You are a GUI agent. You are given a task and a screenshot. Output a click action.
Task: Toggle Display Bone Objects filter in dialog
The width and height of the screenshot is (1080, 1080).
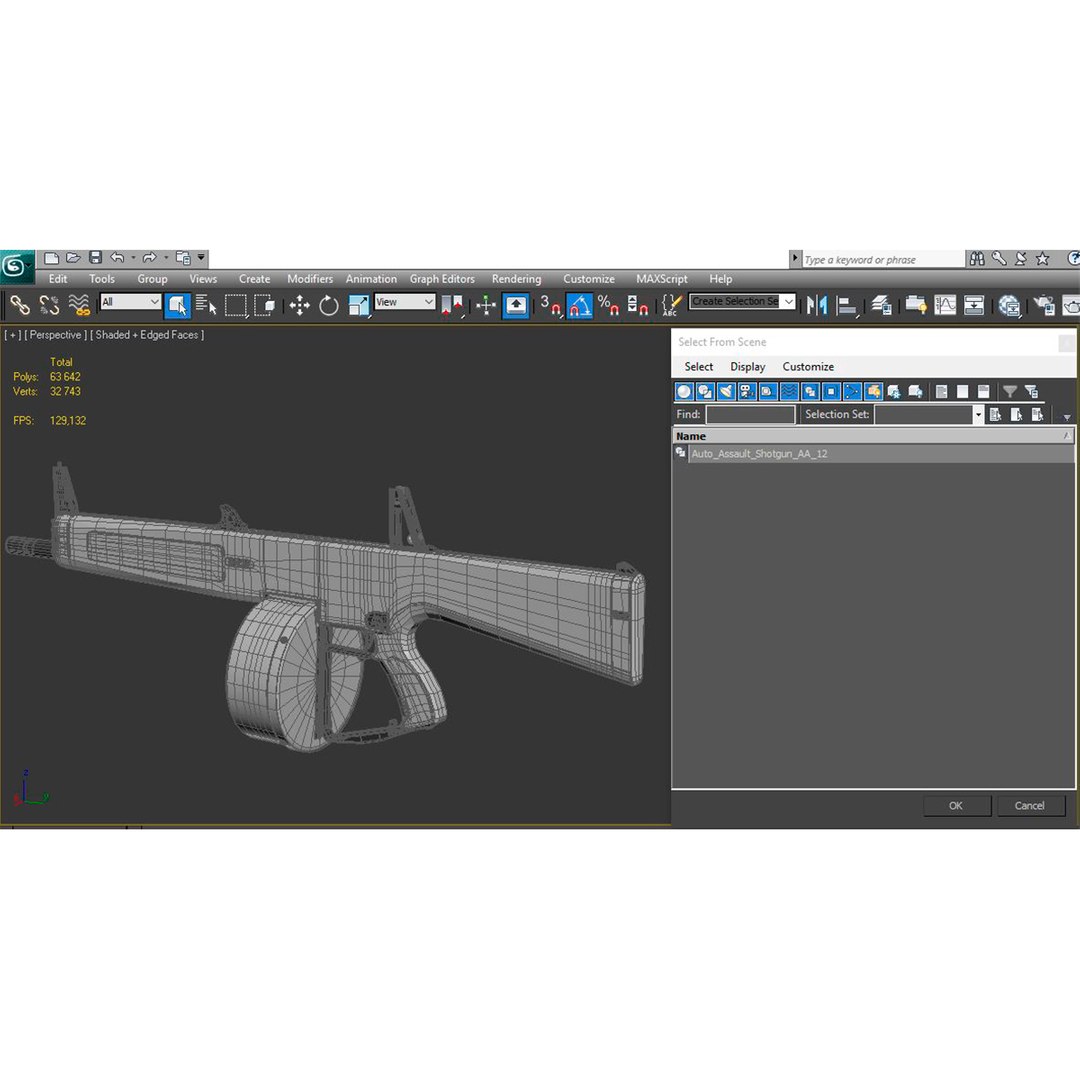pyautogui.click(x=852, y=392)
